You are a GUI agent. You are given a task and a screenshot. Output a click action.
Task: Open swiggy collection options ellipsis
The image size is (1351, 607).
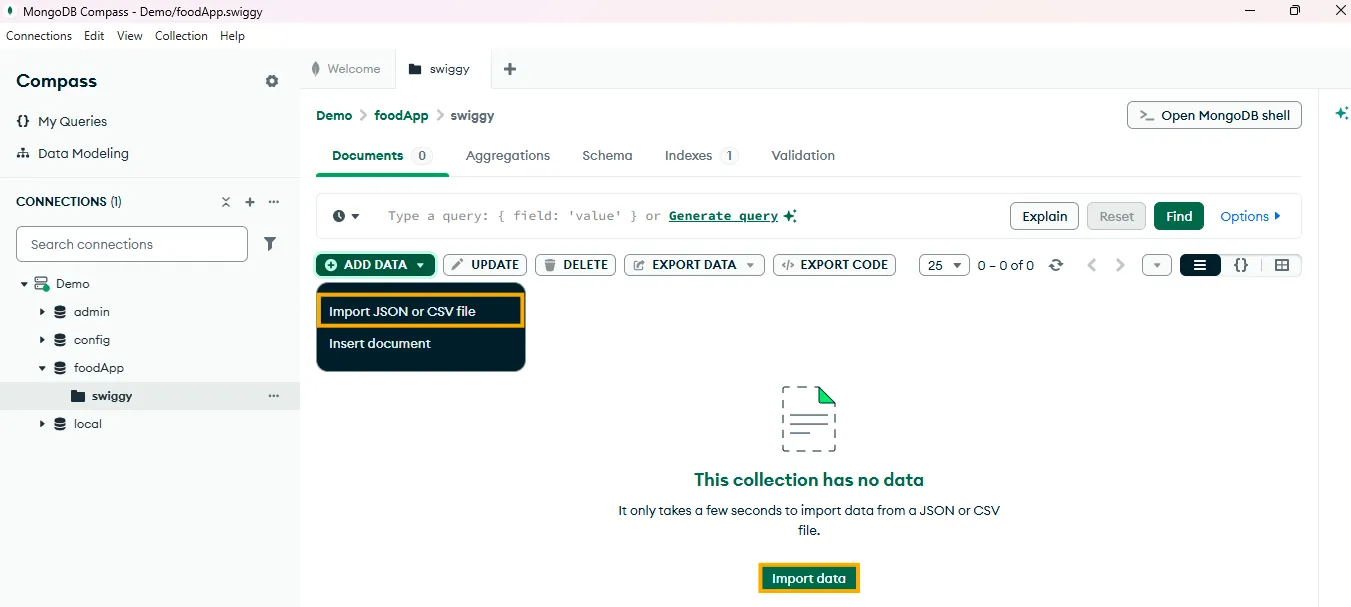pyautogui.click(x=274, y=396)
